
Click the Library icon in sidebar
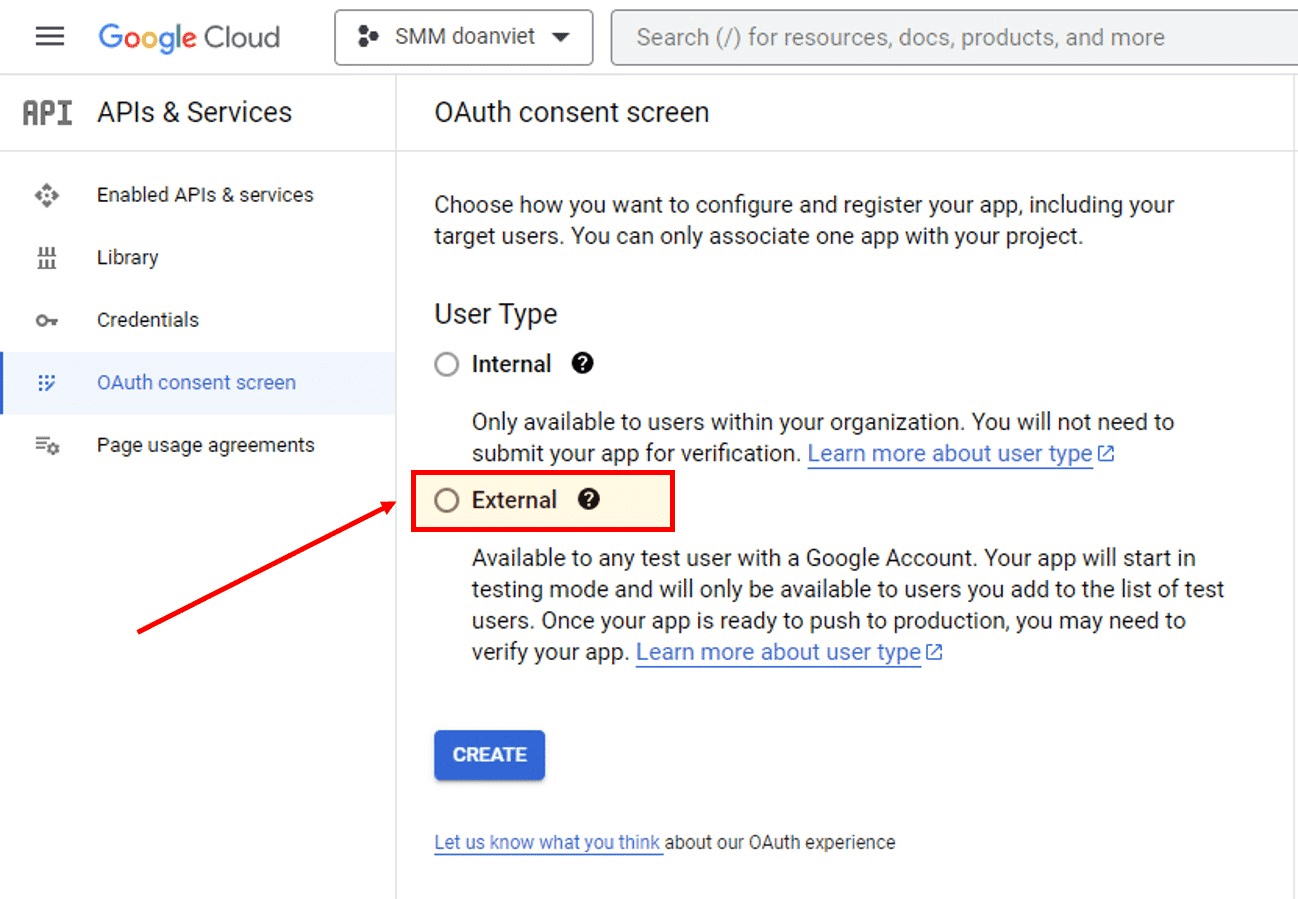tap(47, 258)
